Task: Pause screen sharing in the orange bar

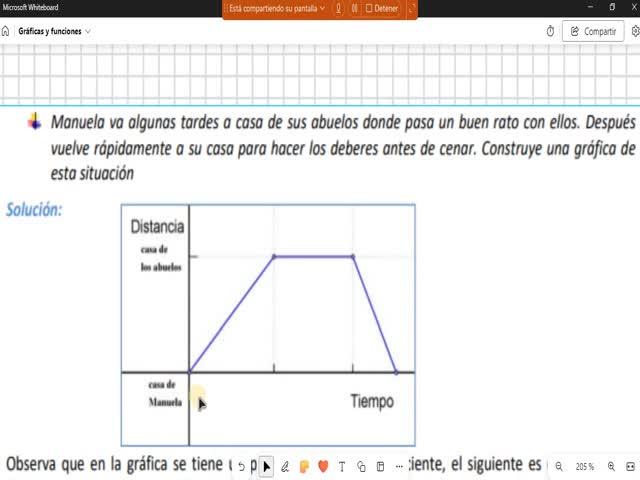Action: click(x=354, y=8)
